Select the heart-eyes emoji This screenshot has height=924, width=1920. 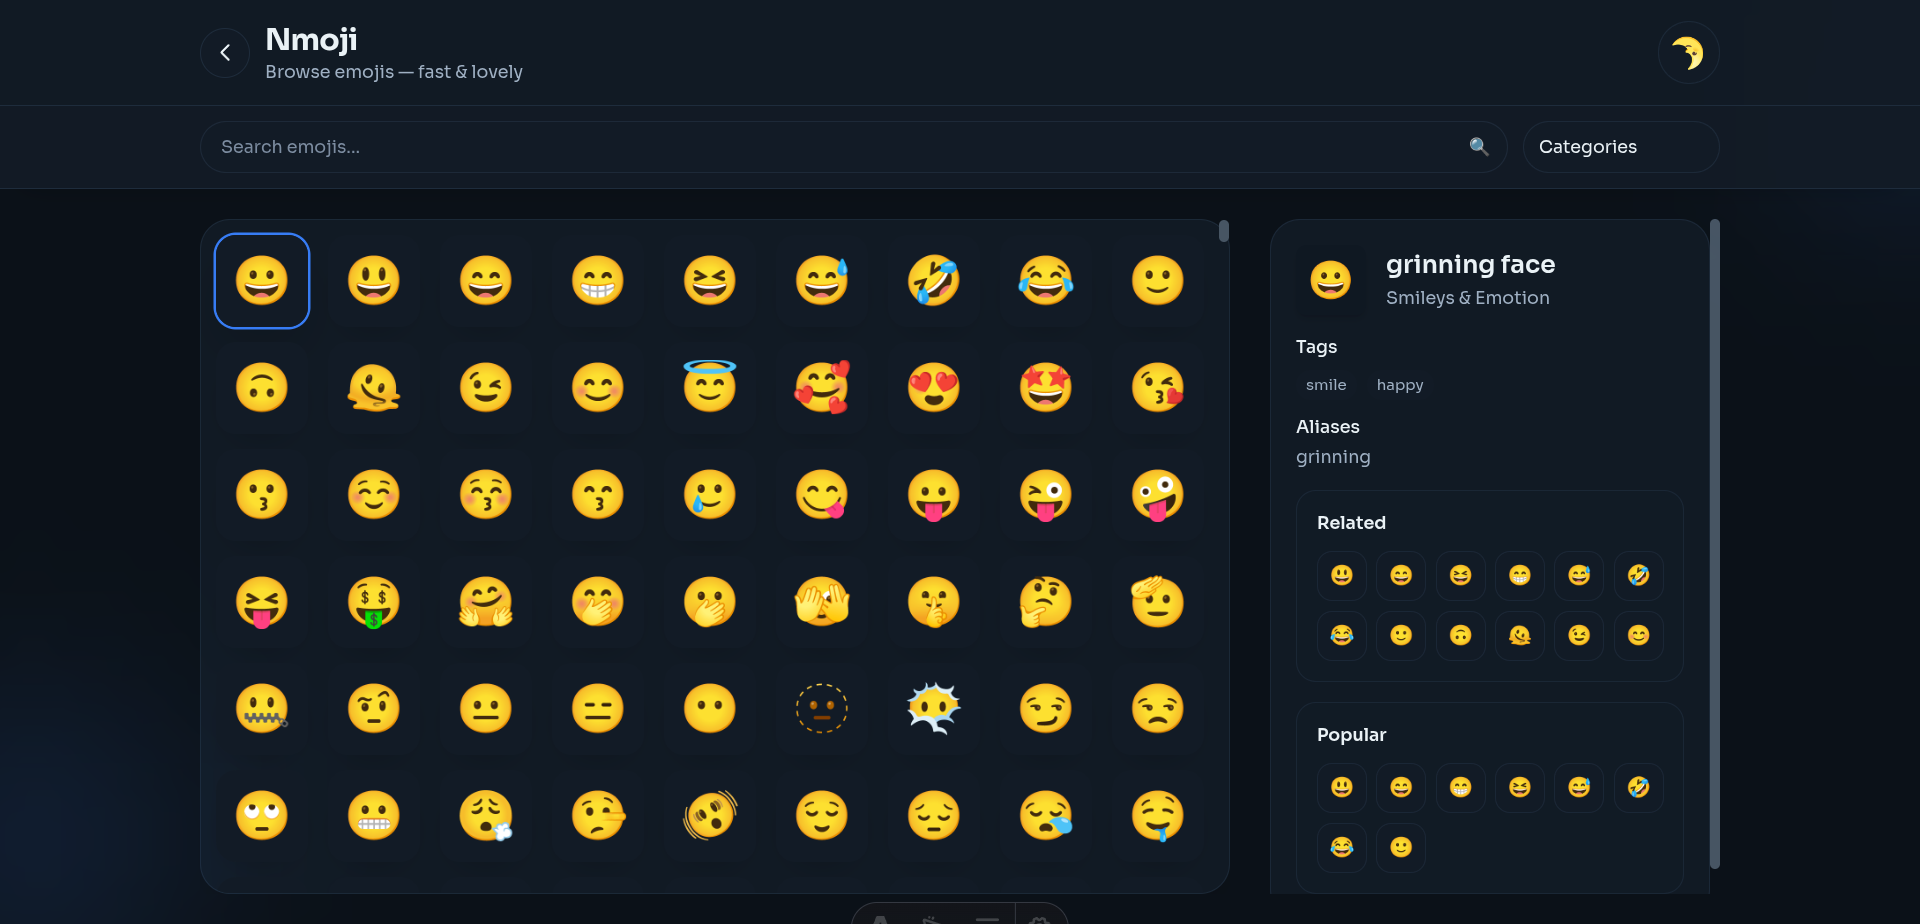pyautogui.click(x=933, y=387)
